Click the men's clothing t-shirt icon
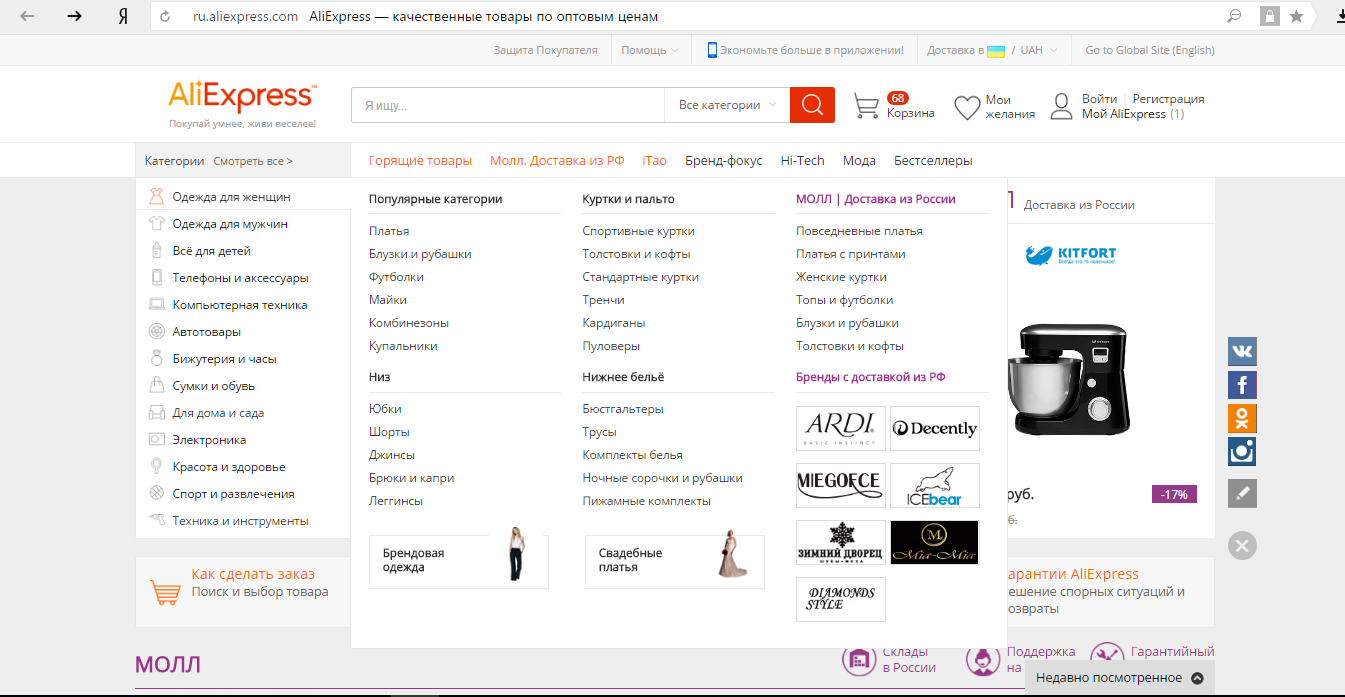 click(156, 224)
